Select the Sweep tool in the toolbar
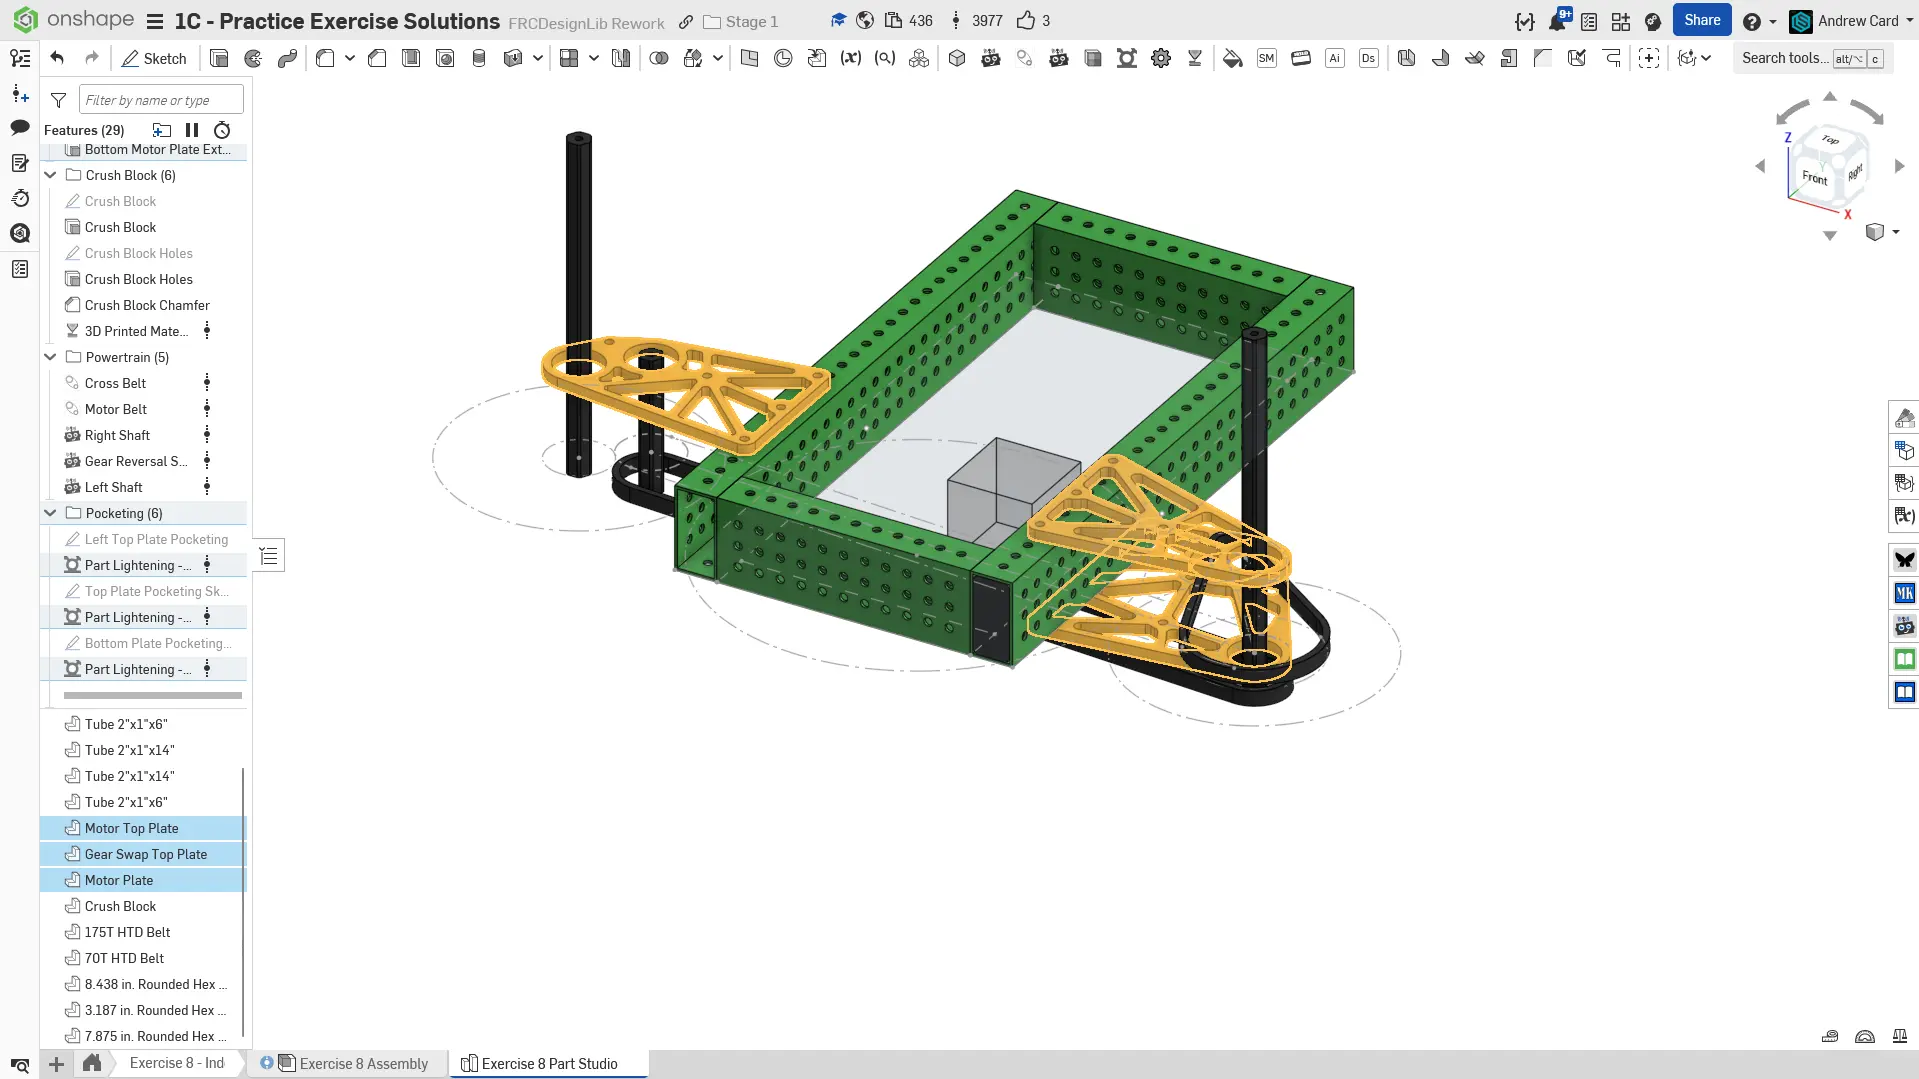The image size is (1919, 1079). pyautogui.click(x=287, y=58)
